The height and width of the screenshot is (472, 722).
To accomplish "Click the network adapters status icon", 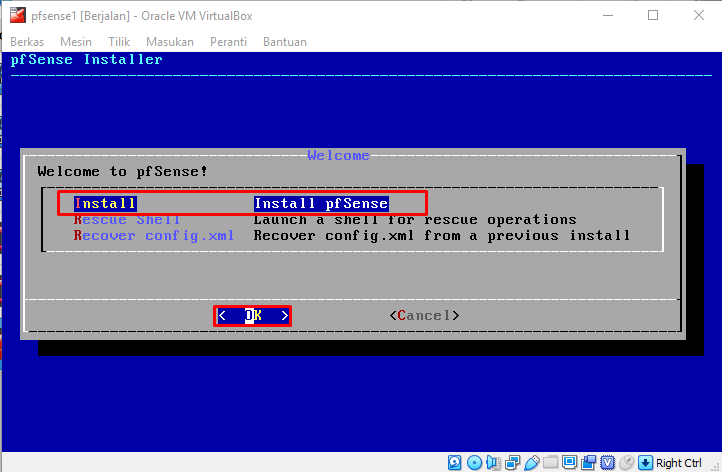I will point(512,462).
